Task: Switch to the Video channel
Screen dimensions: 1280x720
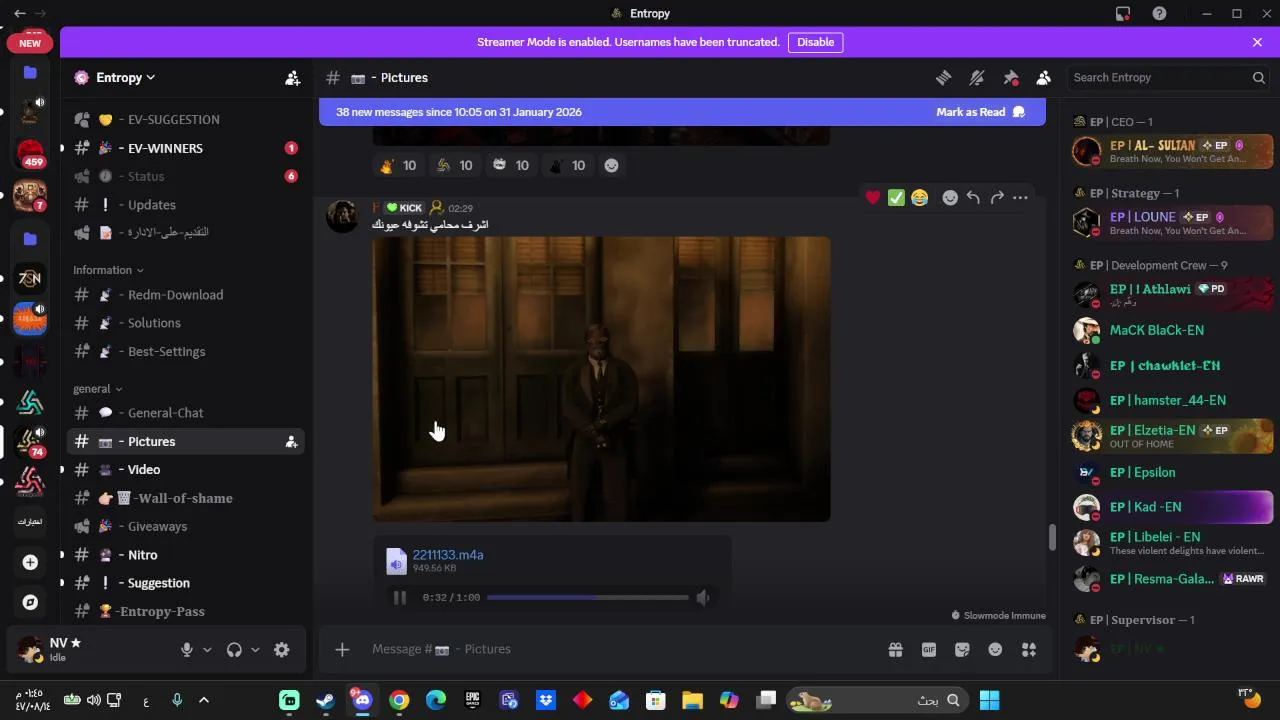Action: (x=186, y=470)
